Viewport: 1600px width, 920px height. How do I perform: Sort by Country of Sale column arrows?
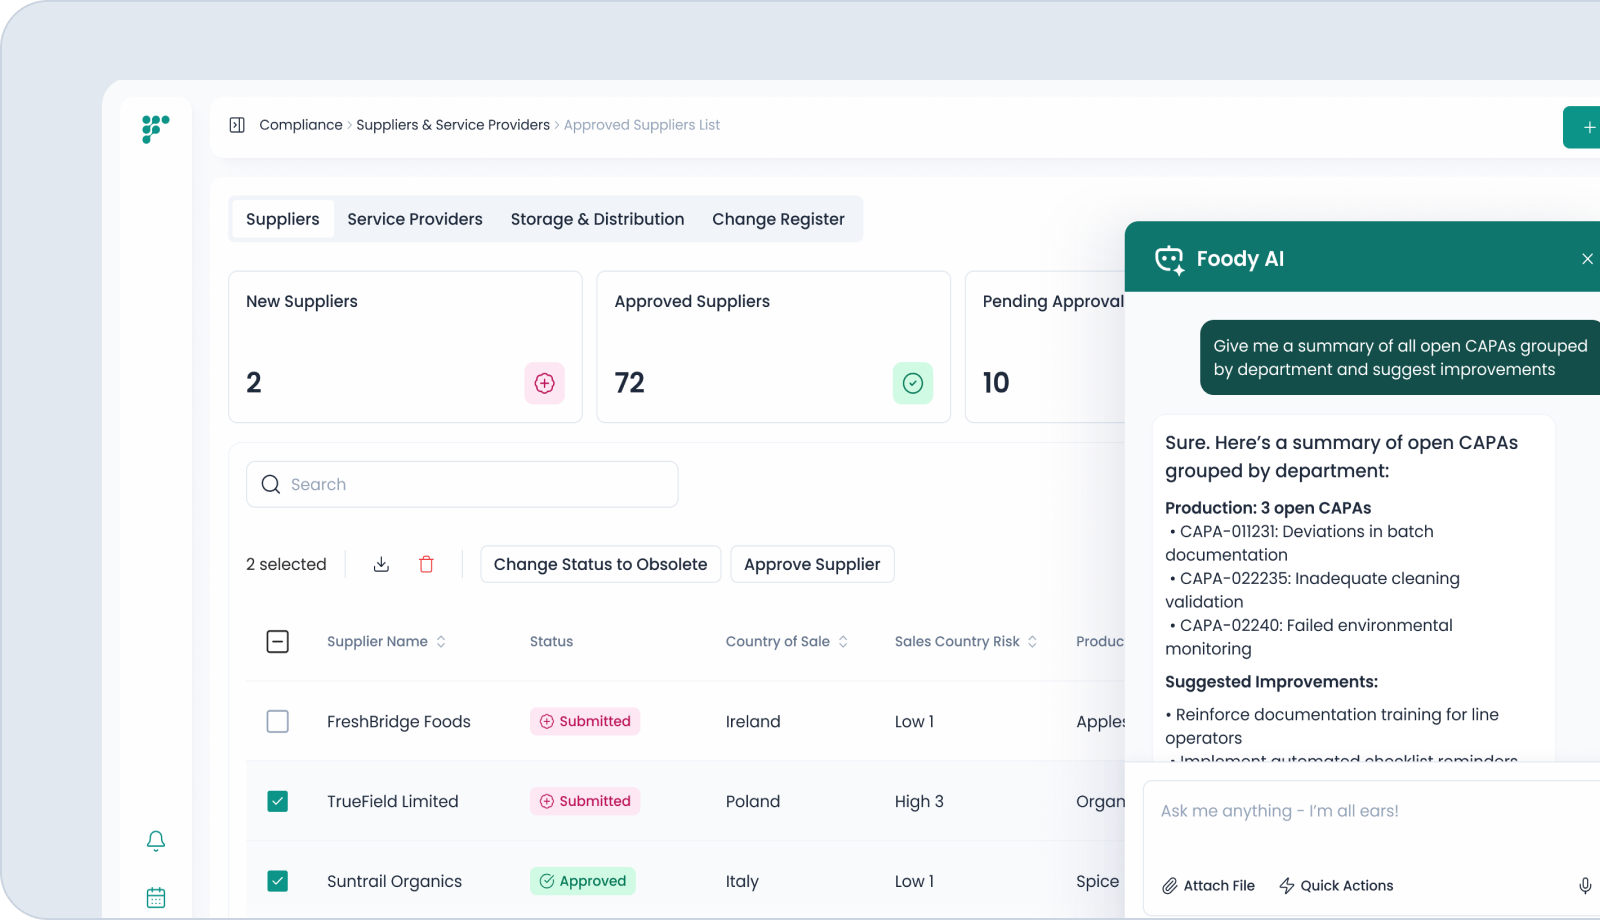pyautogui.click(x=843, y=642)
